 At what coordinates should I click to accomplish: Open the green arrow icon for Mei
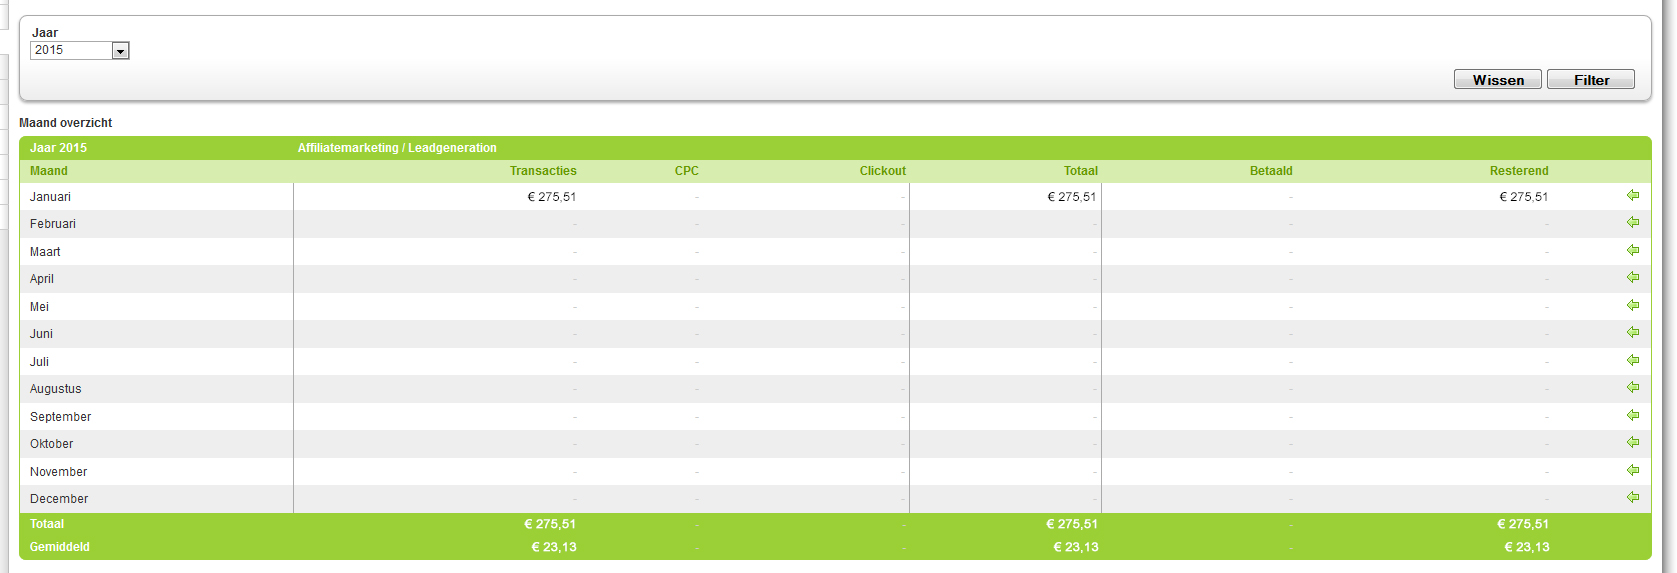1633,305
